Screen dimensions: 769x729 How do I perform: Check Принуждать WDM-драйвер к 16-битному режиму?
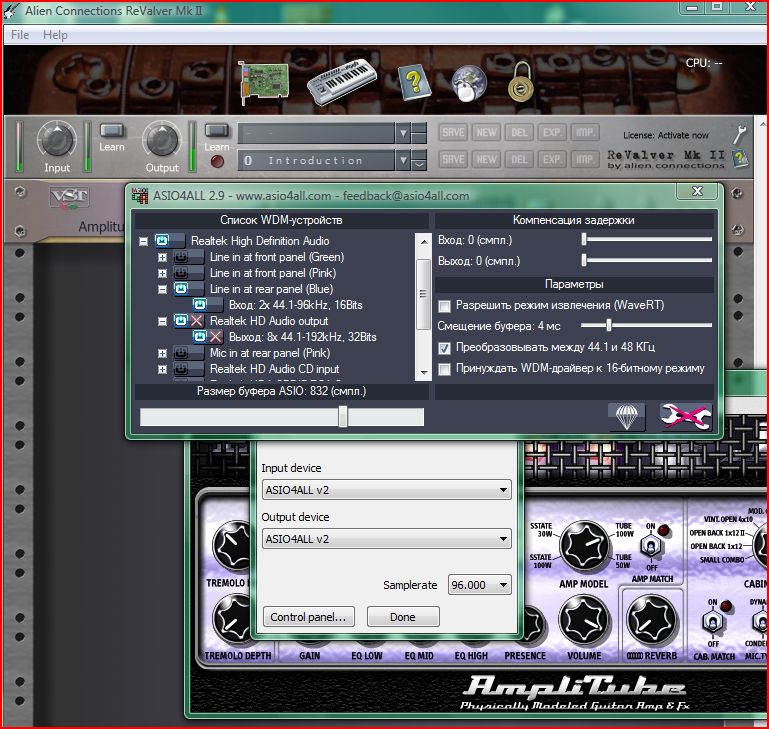click(444, 369)
